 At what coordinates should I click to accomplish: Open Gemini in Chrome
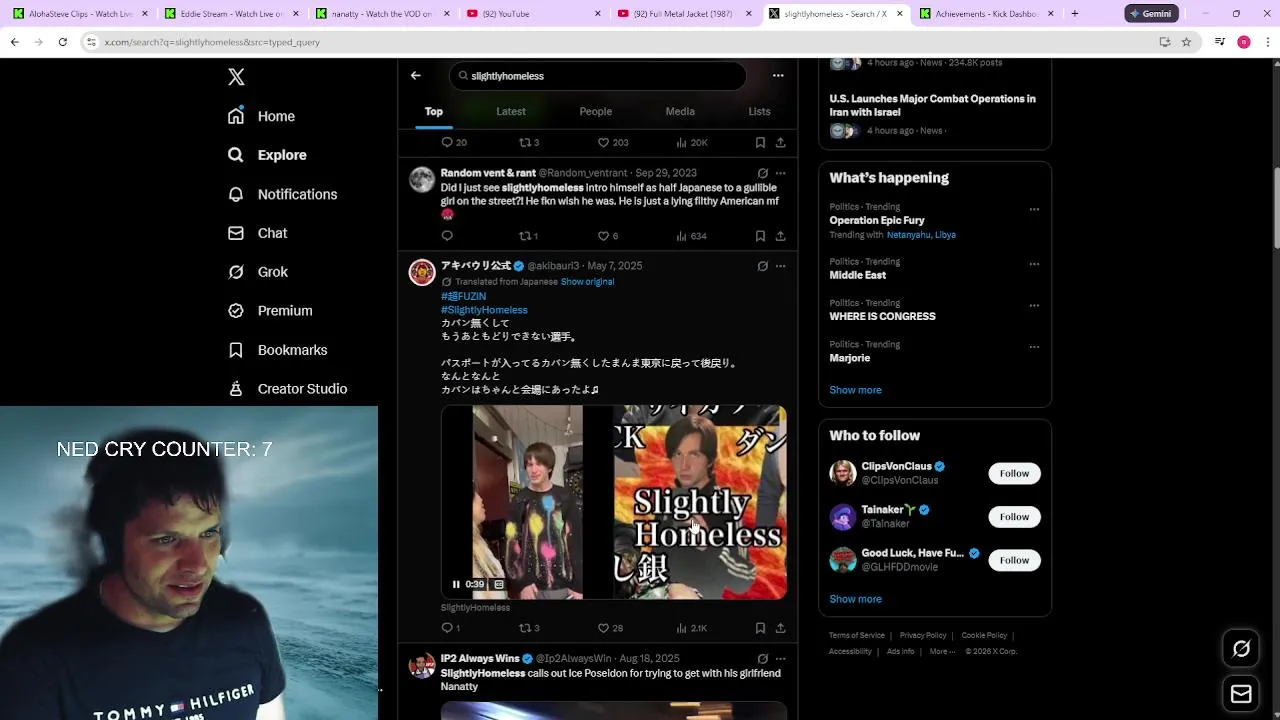pyautogui.click(x=1150, y=14)
